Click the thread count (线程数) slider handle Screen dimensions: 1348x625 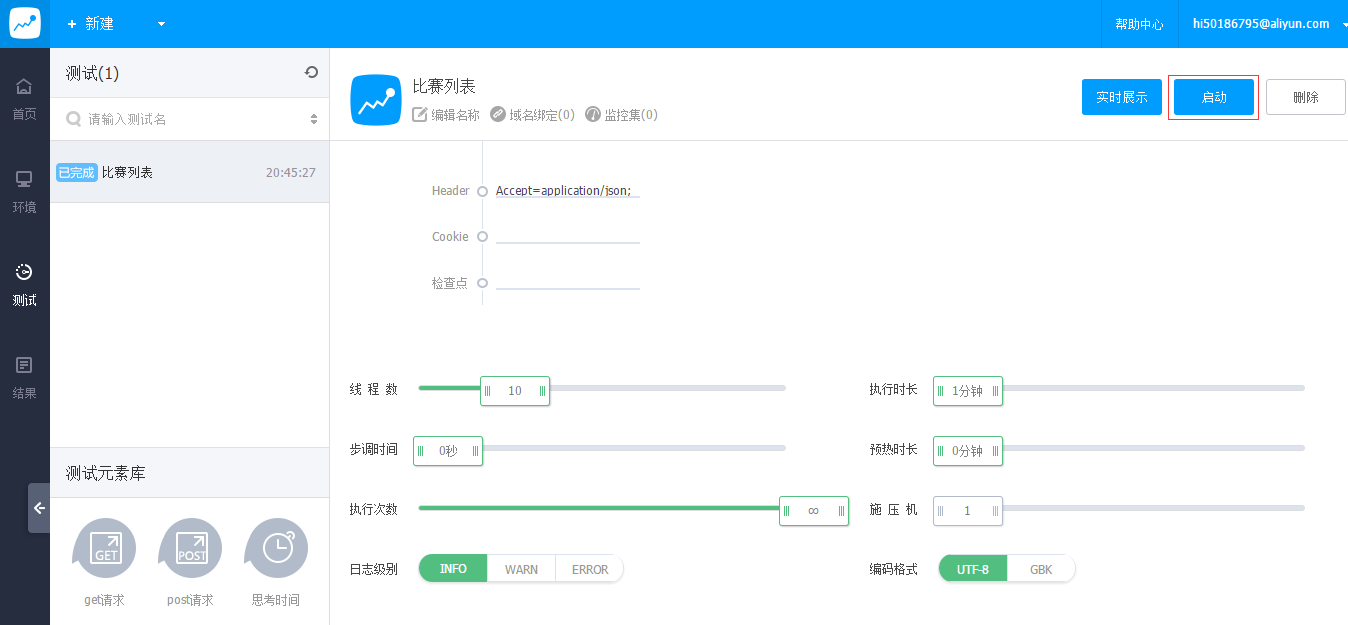point(515,391)
